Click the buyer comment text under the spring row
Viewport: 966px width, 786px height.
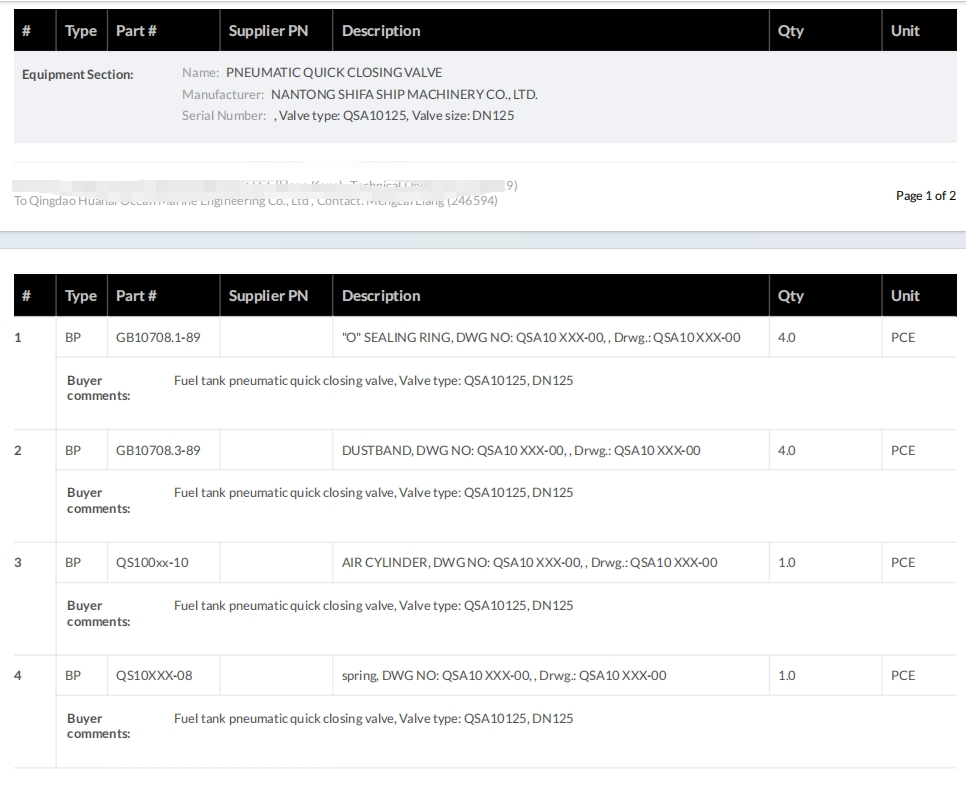373,718
